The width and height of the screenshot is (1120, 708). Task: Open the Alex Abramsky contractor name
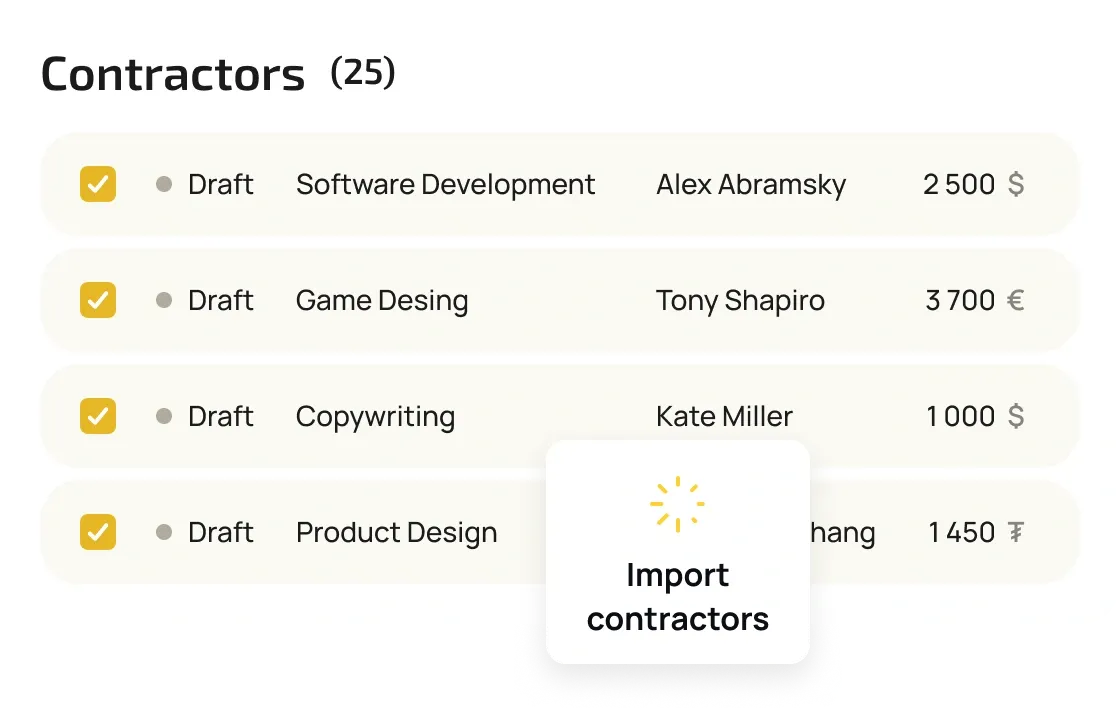750,184
